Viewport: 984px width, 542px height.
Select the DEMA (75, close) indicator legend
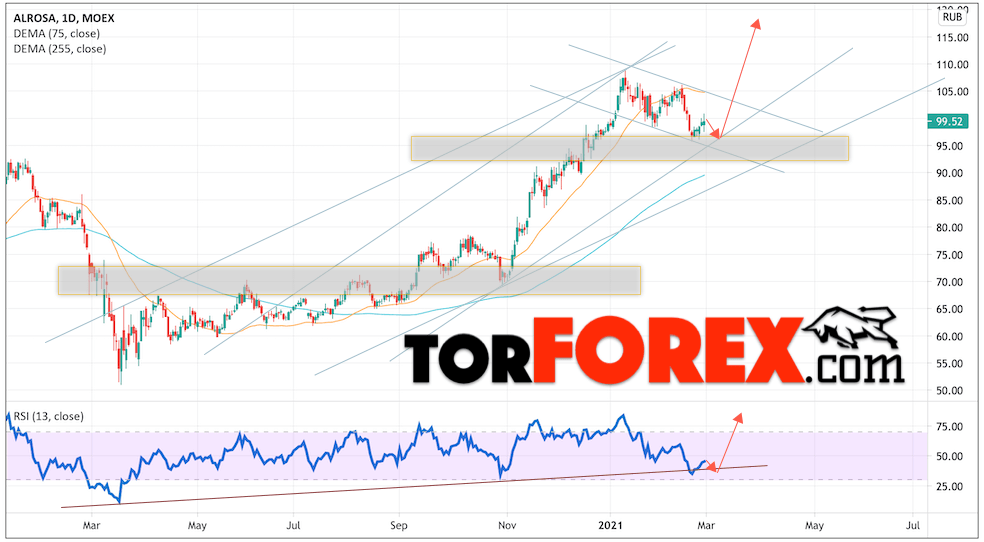56,33
